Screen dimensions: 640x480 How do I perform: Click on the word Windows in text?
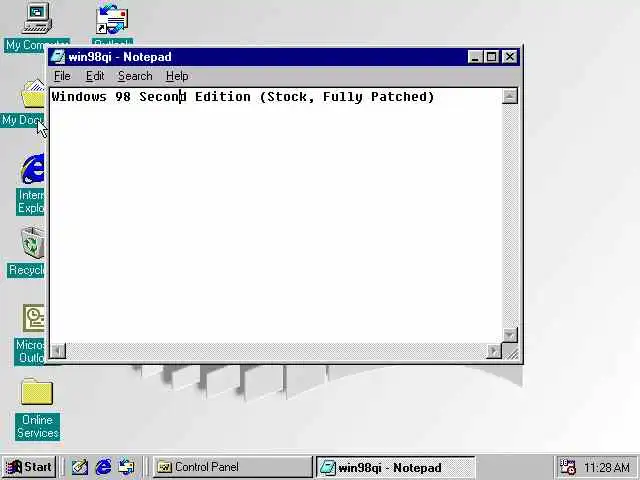click(x=79, y=97)
